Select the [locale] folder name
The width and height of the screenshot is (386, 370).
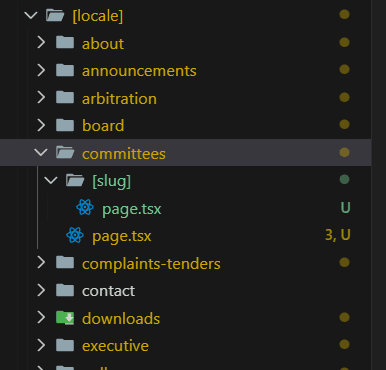coord(98,16)
